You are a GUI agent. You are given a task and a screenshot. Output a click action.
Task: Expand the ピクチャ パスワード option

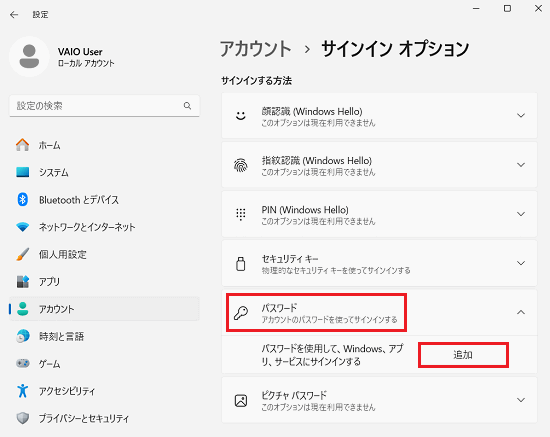pyautogui.click(x=521, y=400)
